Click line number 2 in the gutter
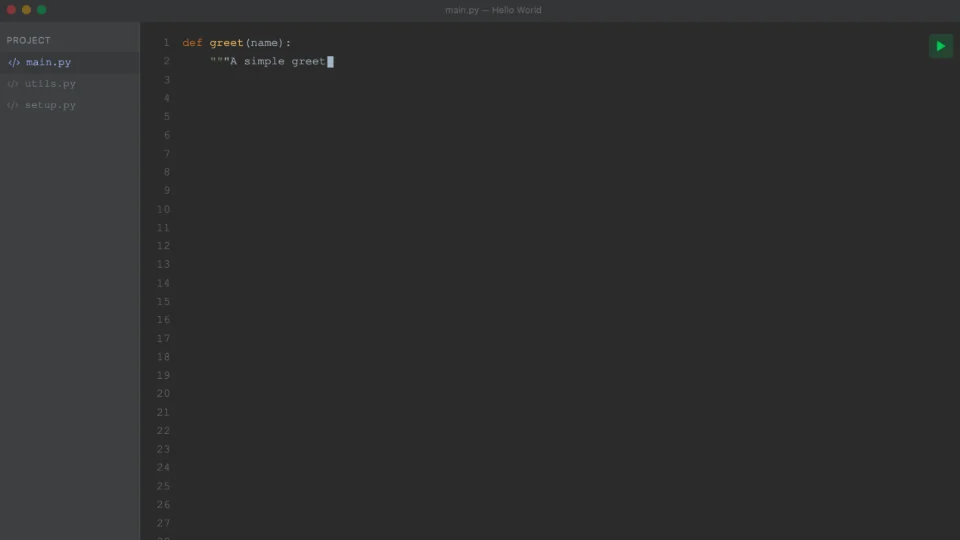This screenshot has height=540, width=960. click(166, 61)
